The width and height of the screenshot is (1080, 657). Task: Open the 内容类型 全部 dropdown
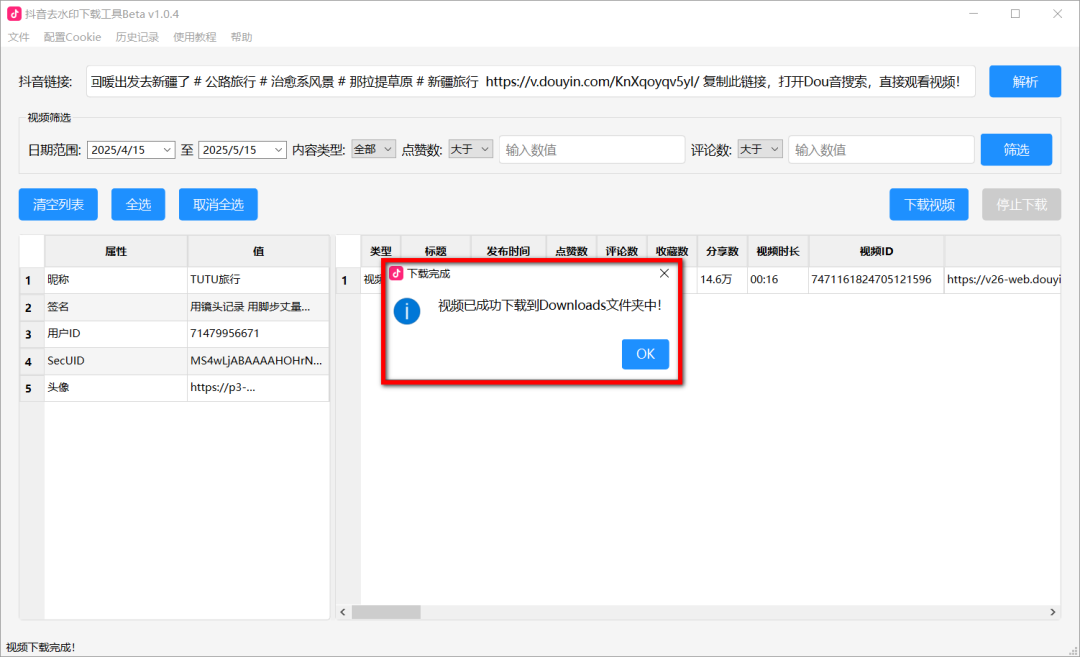coord(373,149)
